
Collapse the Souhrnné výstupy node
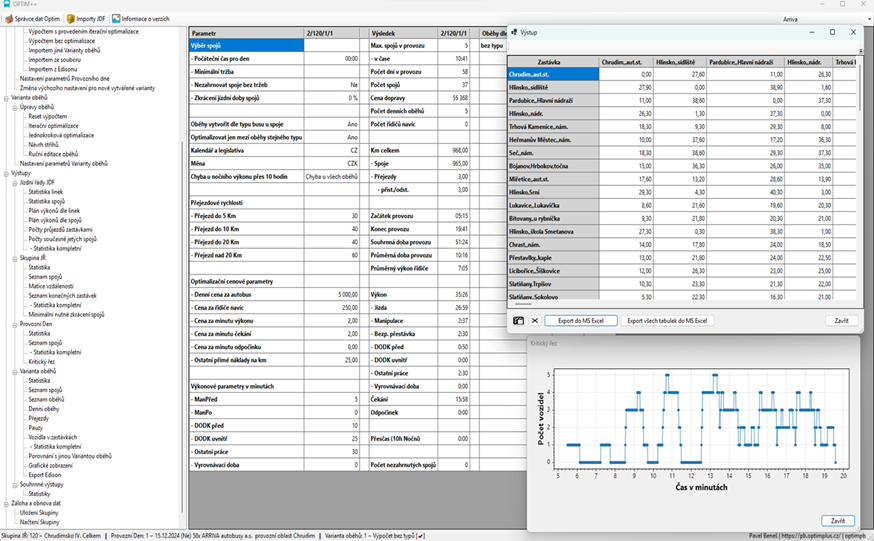pyautogui.click(x=14, y=484)
